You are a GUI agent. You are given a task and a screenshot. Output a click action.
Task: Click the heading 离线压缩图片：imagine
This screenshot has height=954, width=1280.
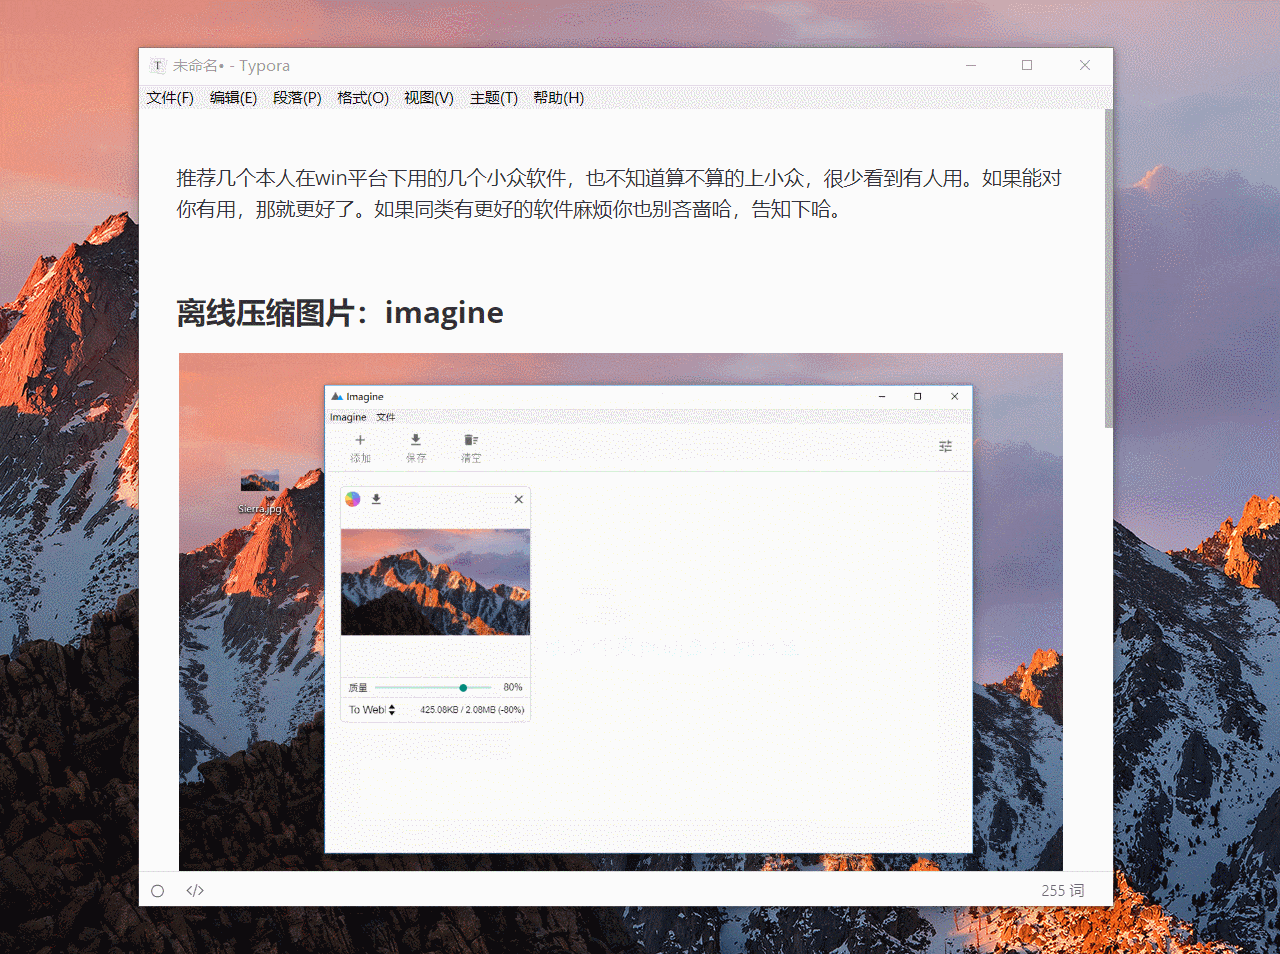(x=340, y=313)
